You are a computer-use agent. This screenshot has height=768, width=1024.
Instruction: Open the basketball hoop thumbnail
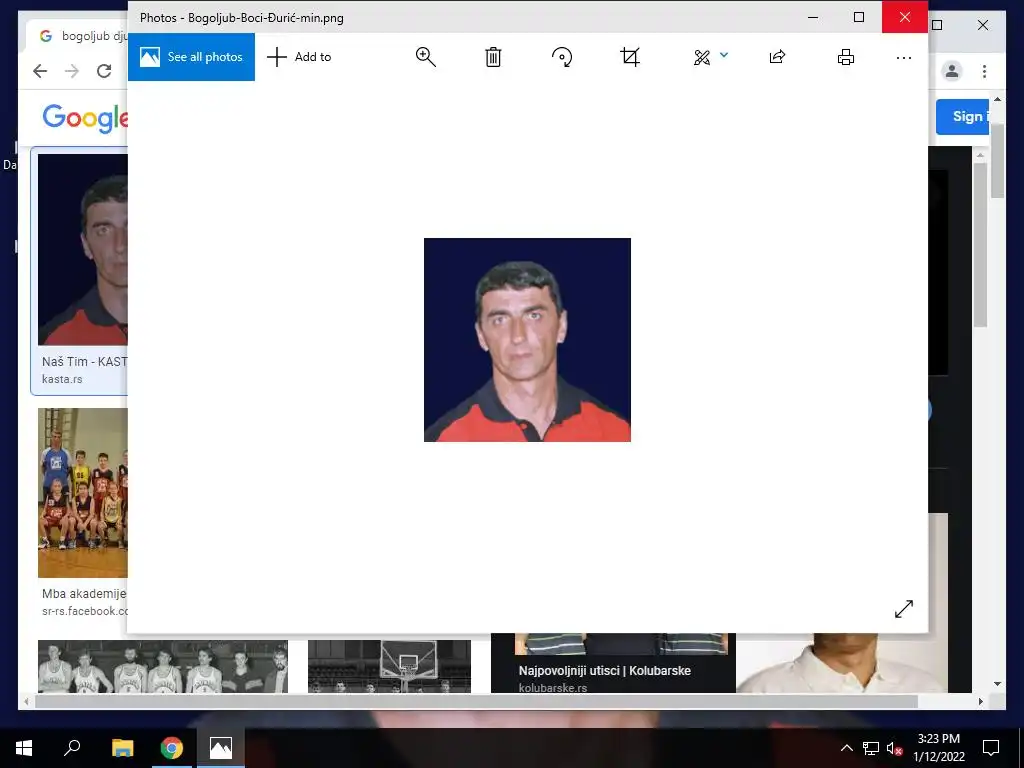(389, 666)
